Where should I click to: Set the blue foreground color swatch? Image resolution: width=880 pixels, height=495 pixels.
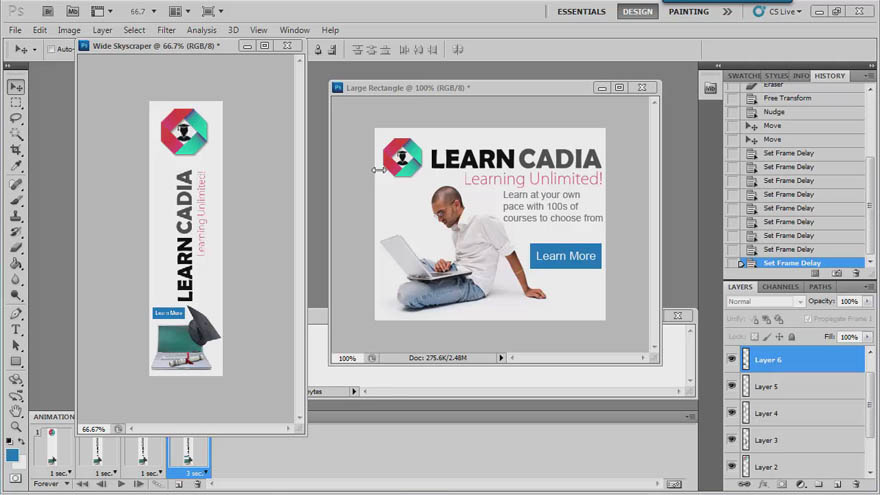[x=12, y=455]
